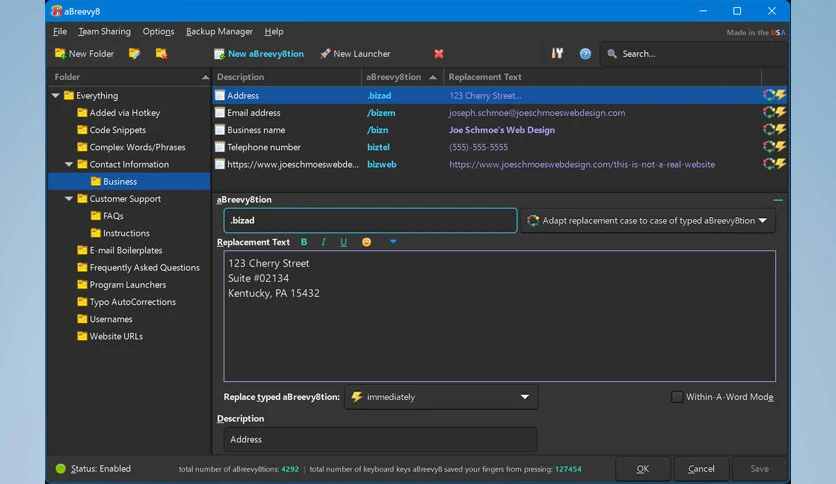Screen dimensions: 836x484
Task: Click the New Folder toolbar button
Action: (x=84, y=54)
